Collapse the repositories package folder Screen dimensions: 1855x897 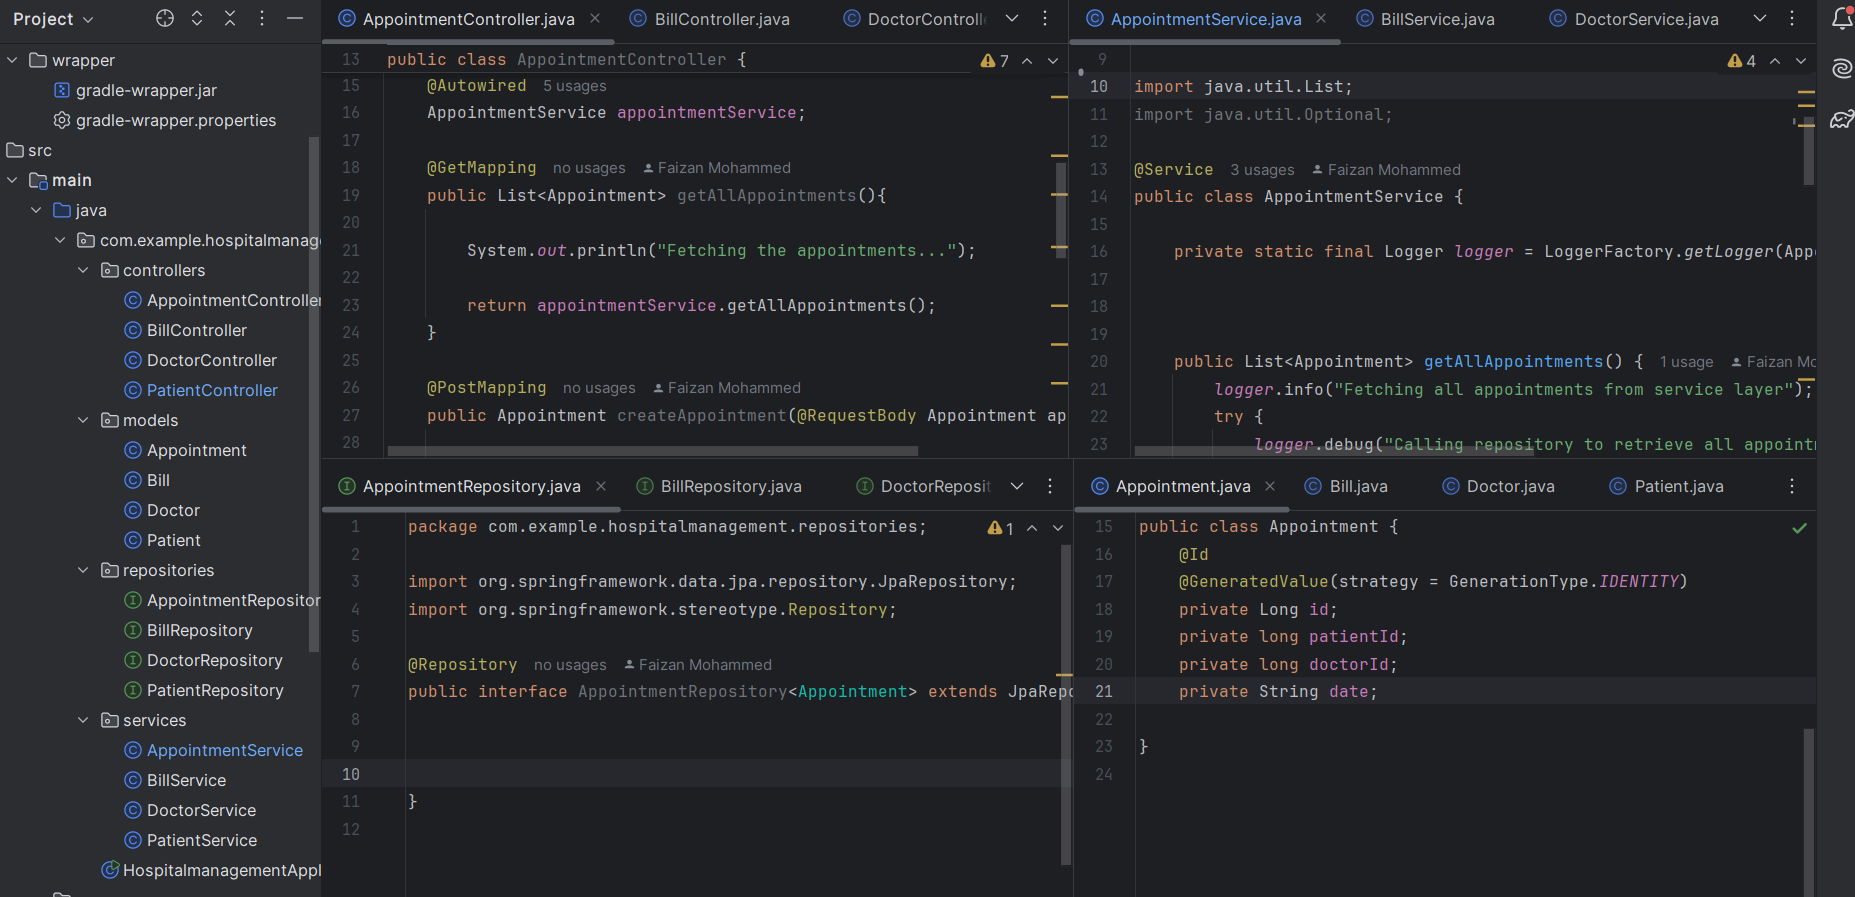pos(83,570)
